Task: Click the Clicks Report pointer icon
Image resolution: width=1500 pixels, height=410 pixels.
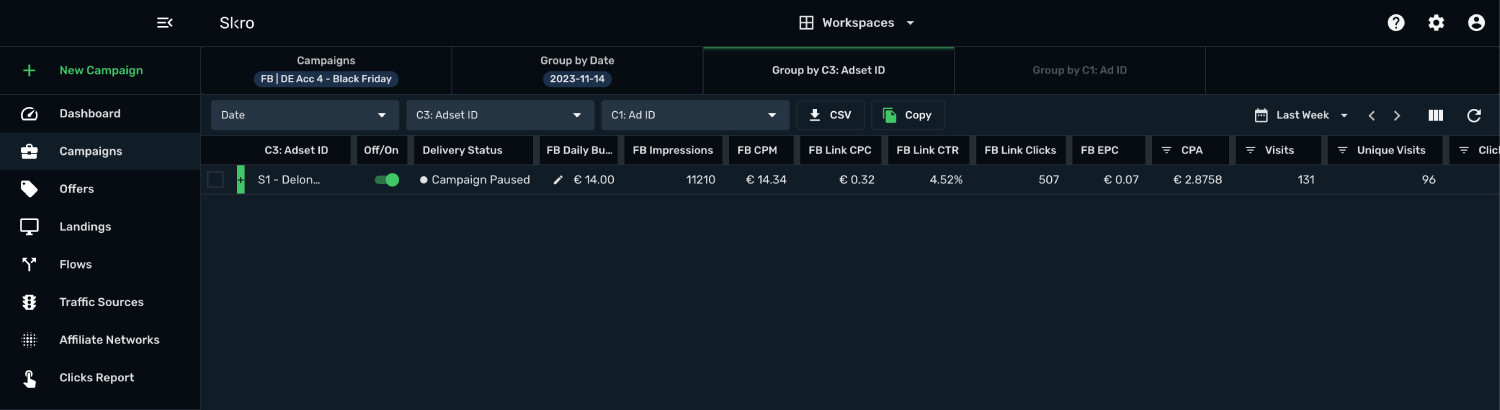Action: pos(29,378)
